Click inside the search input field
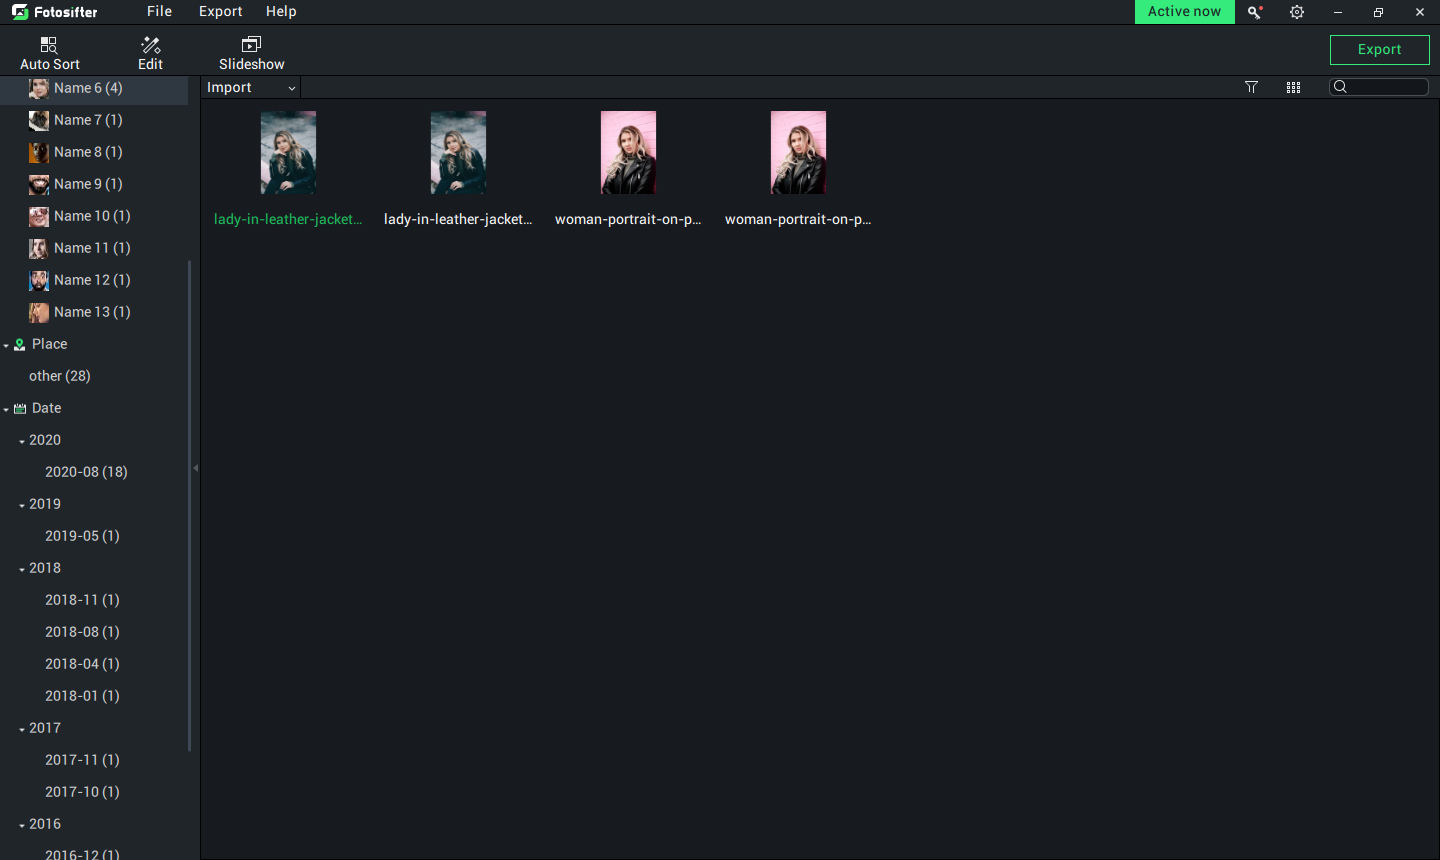Screen dimensions: 1440x860 (1379, 87)
